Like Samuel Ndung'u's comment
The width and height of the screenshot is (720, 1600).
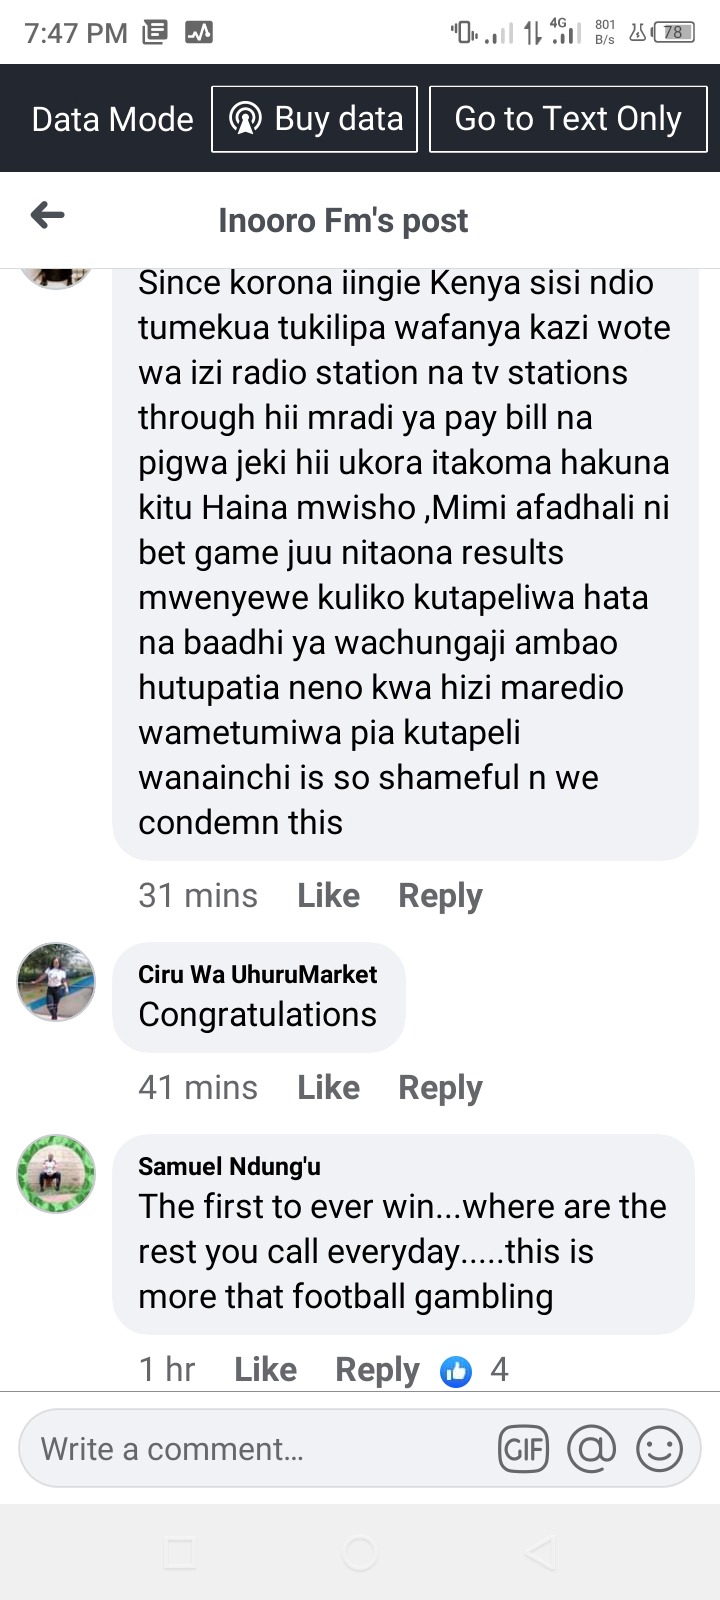265,1369
